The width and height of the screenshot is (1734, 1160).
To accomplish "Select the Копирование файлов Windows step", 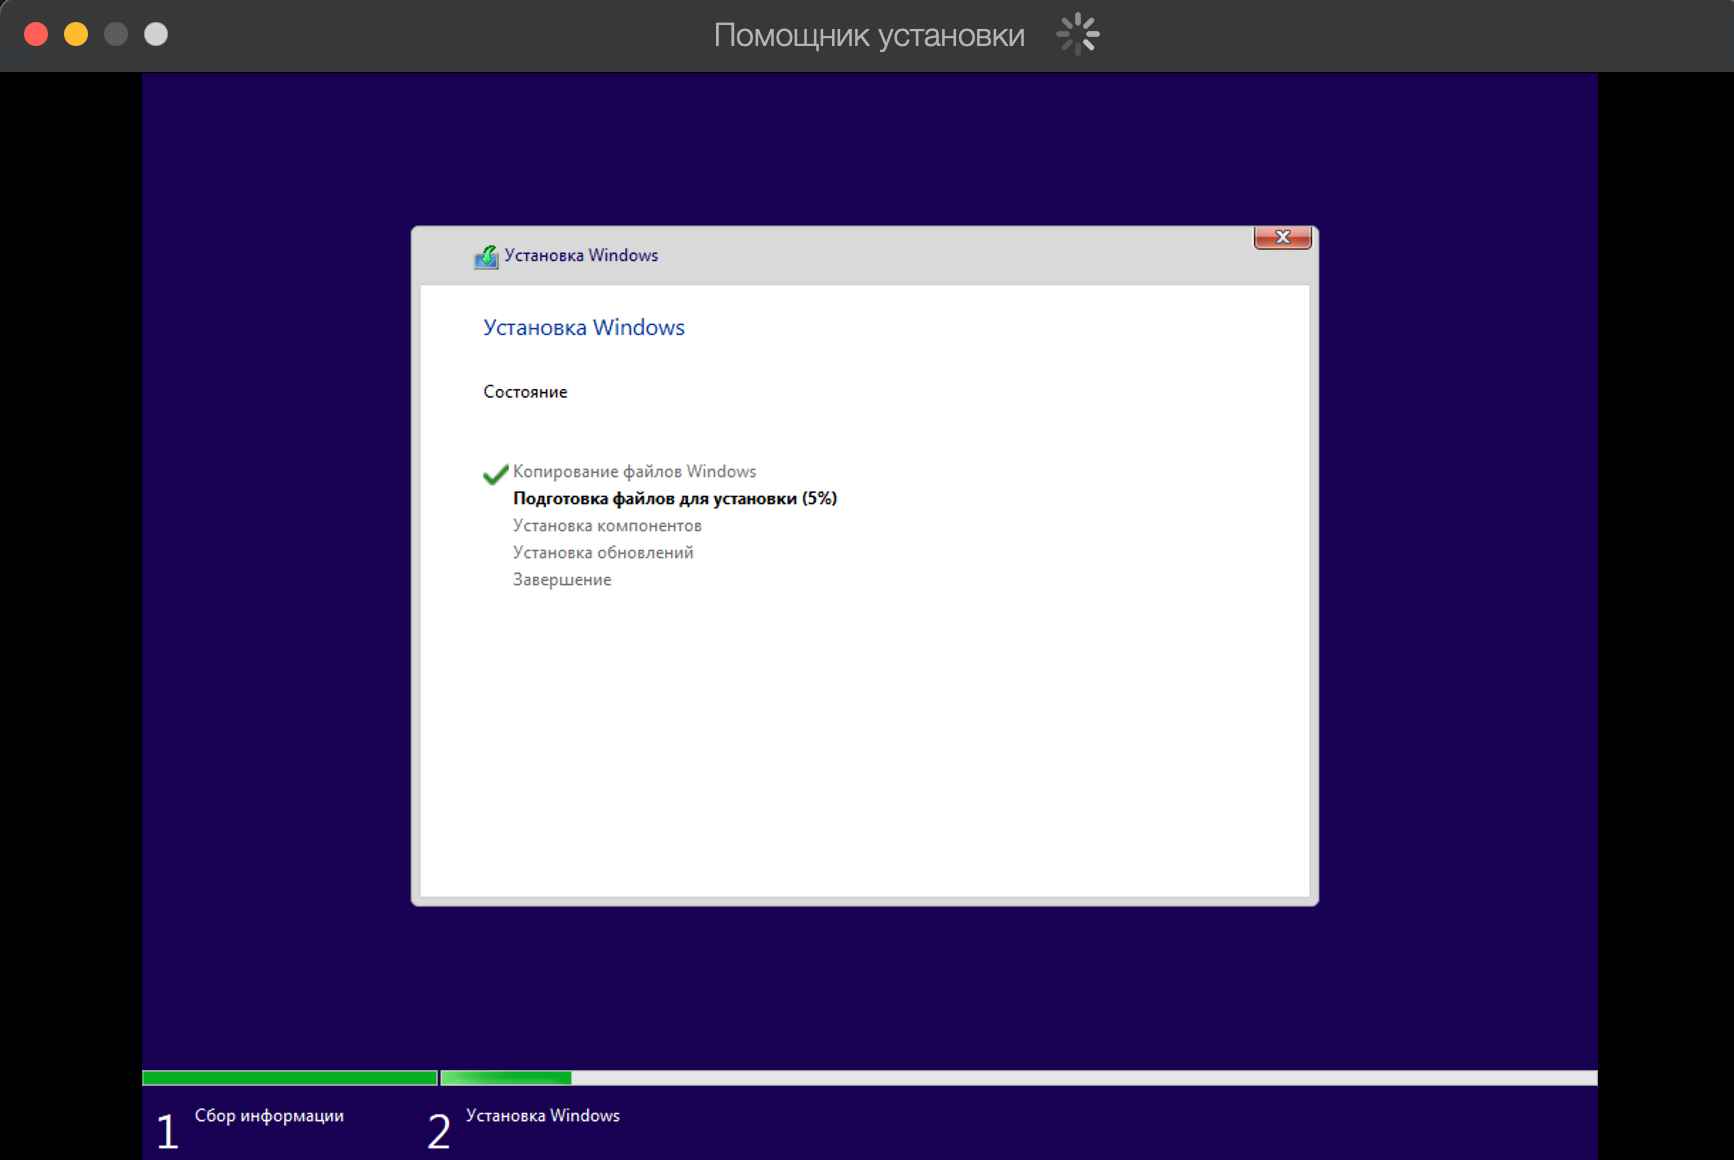I will pos(634,471).
